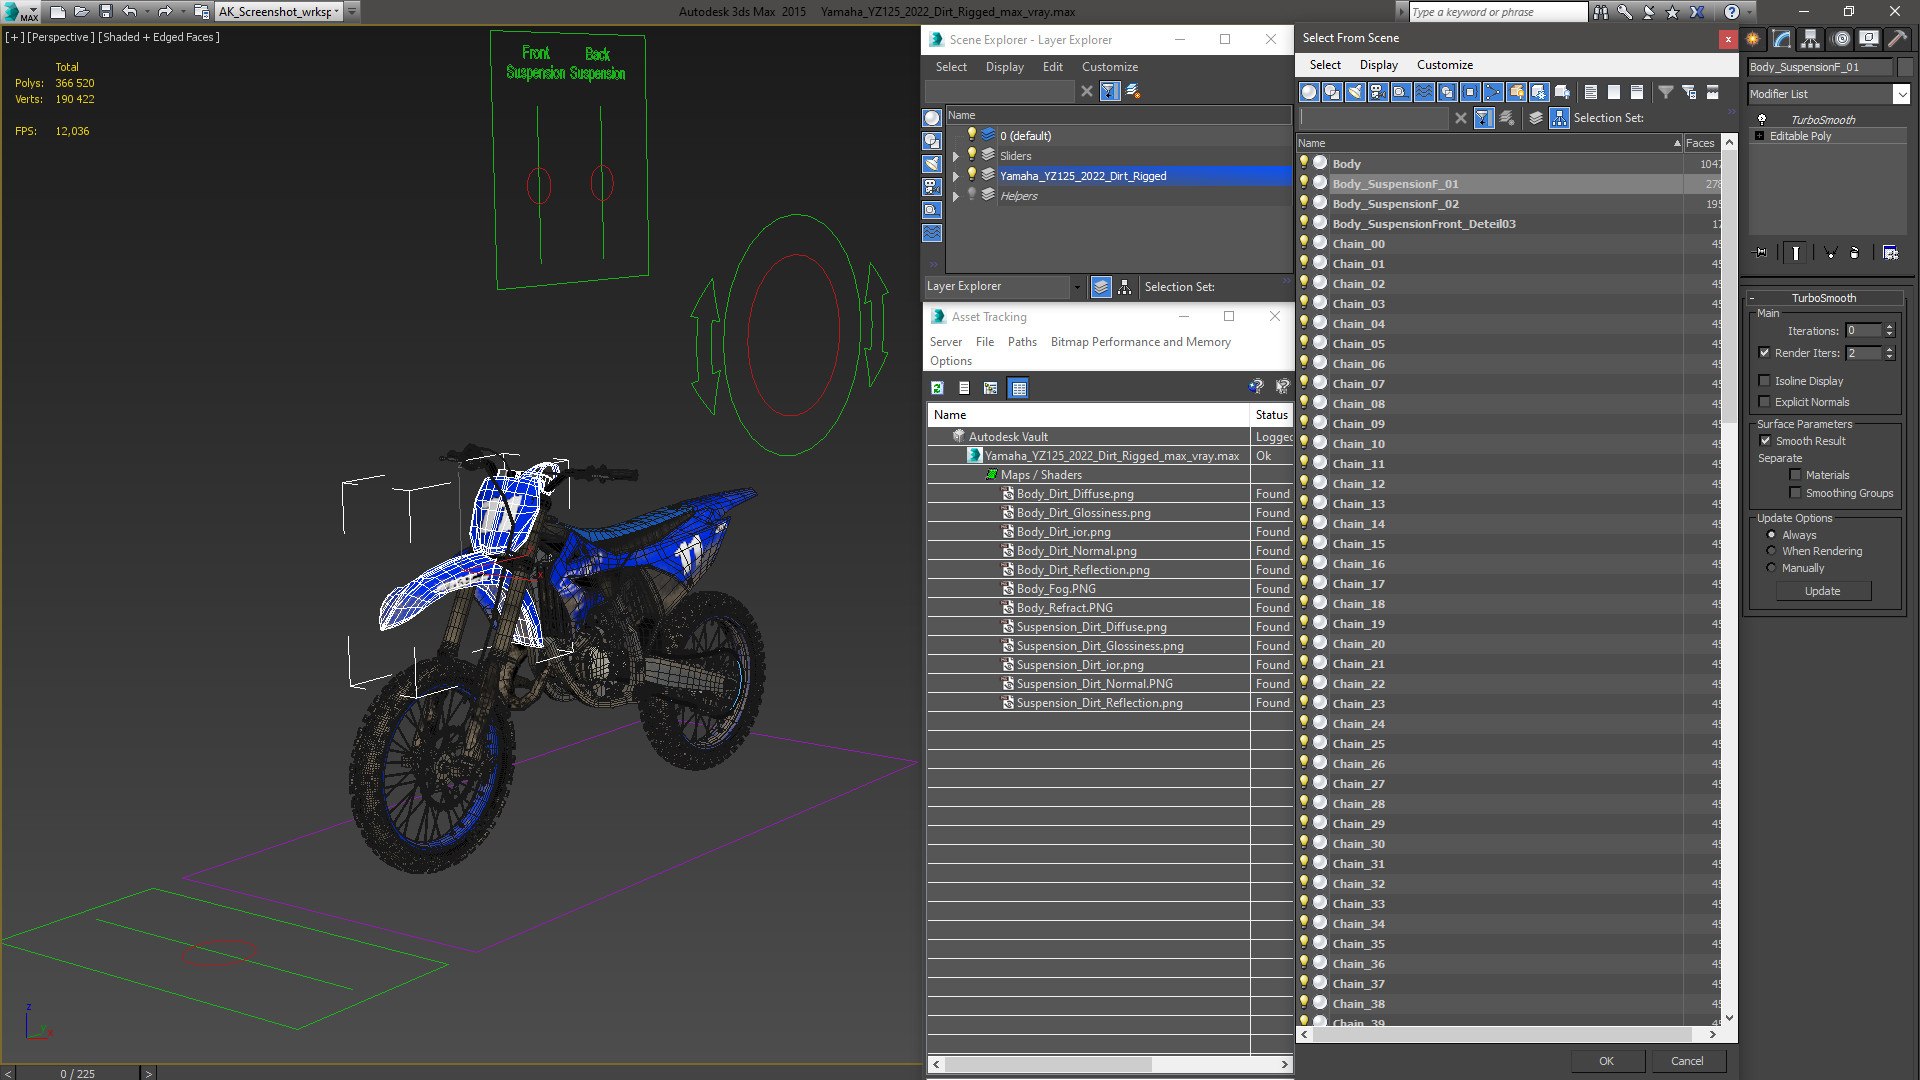1920x1080 pixels.
Task: Open the Display command panel tab
Action: tap(1868, 39)
